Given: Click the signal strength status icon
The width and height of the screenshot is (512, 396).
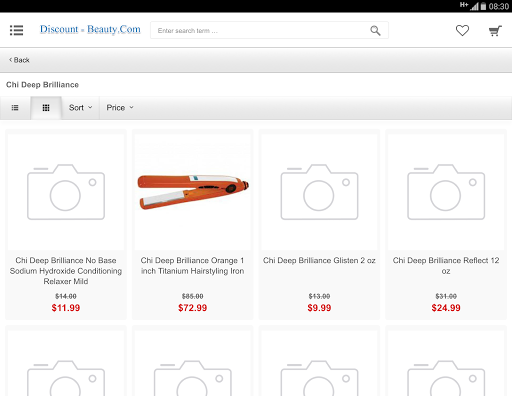Looking at the screenshot, I should 474,6.
